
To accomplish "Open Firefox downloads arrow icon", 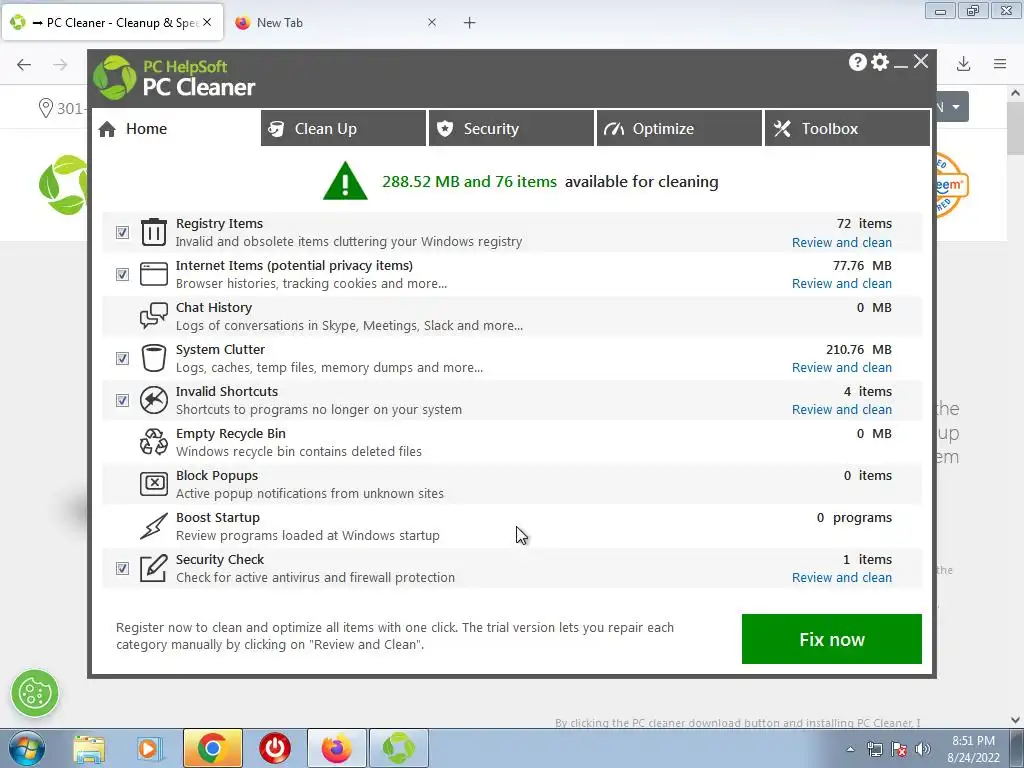I will [x=963, y=64].
